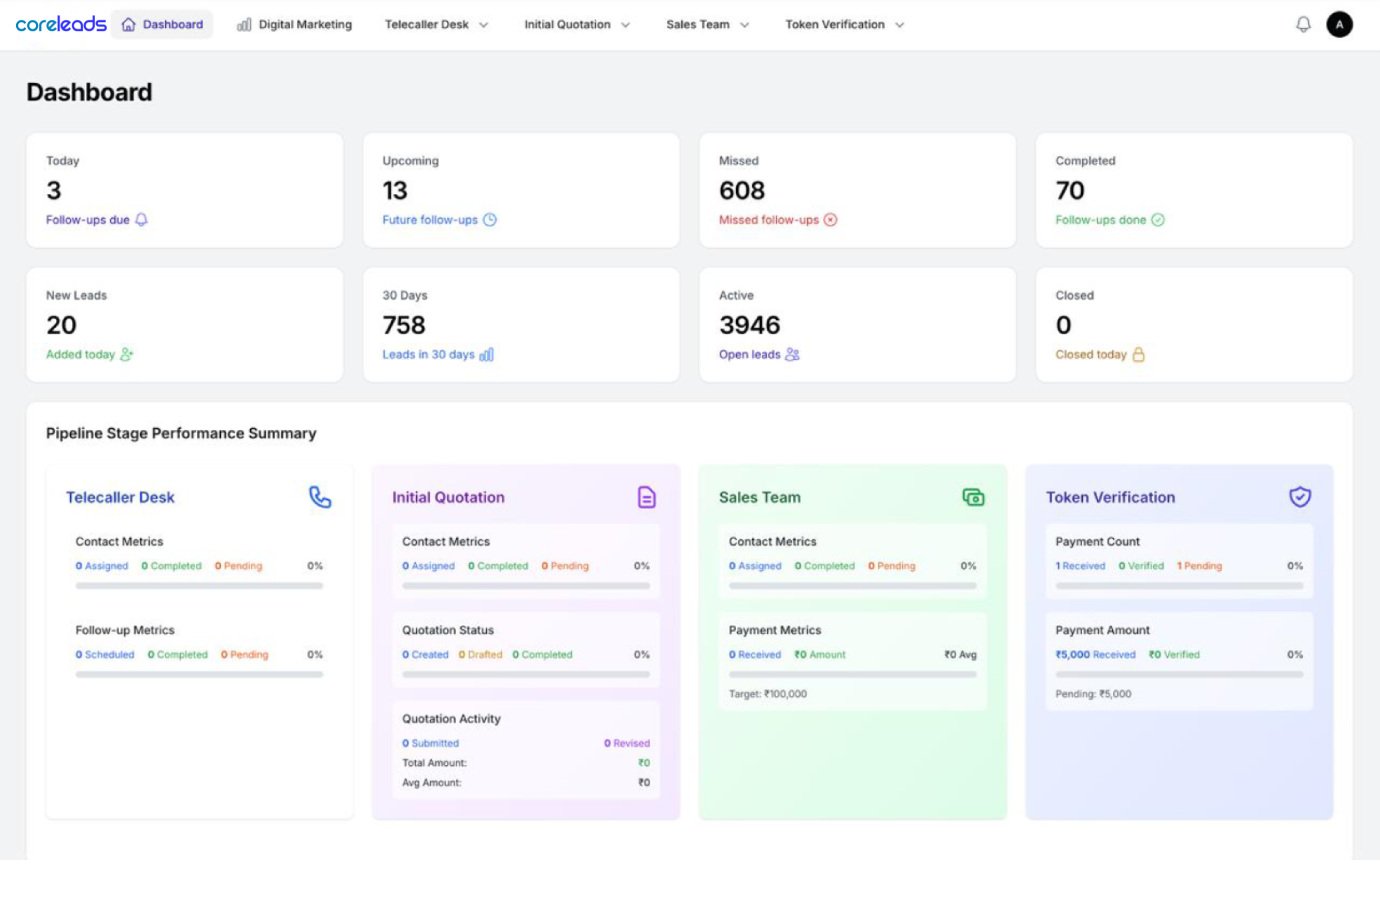The height and width of the screenshot is (923, 1380).
Task: Click the Telecaller Desk Contact Metrics progress bar
Action: point(199,586)
